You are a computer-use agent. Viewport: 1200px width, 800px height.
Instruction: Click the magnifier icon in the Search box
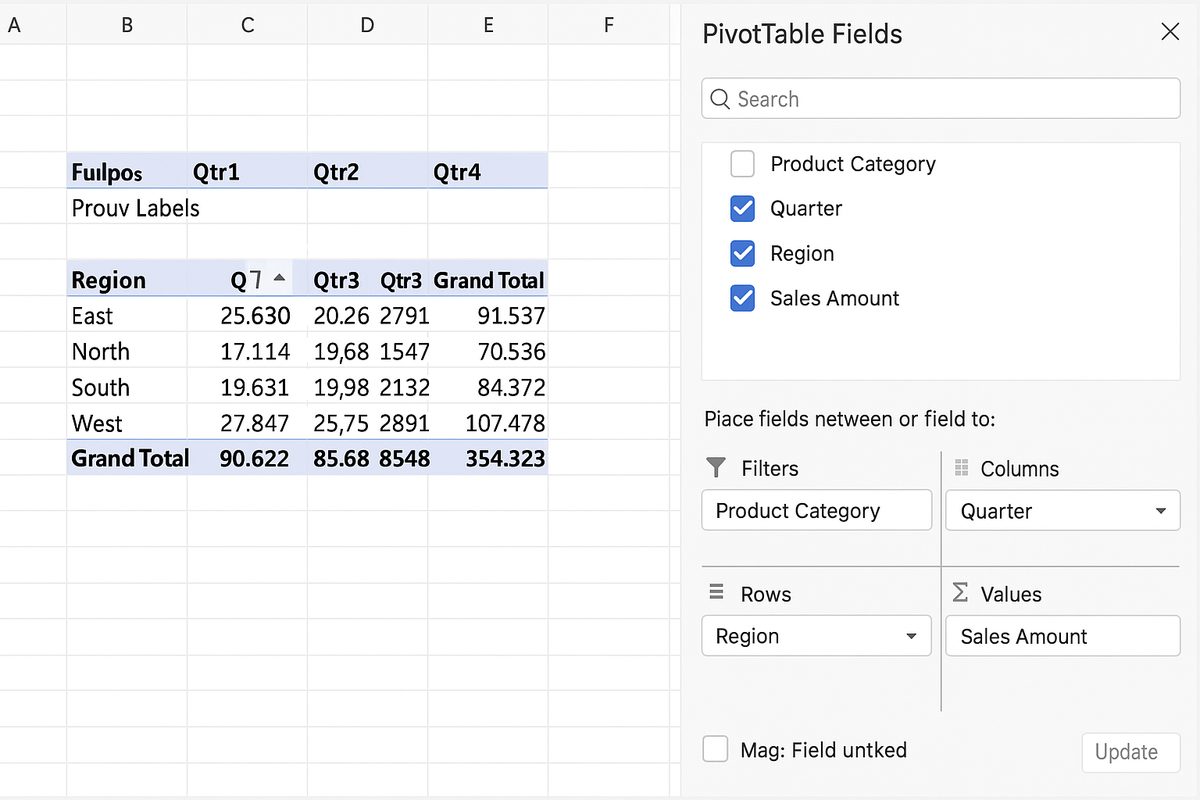720,99
